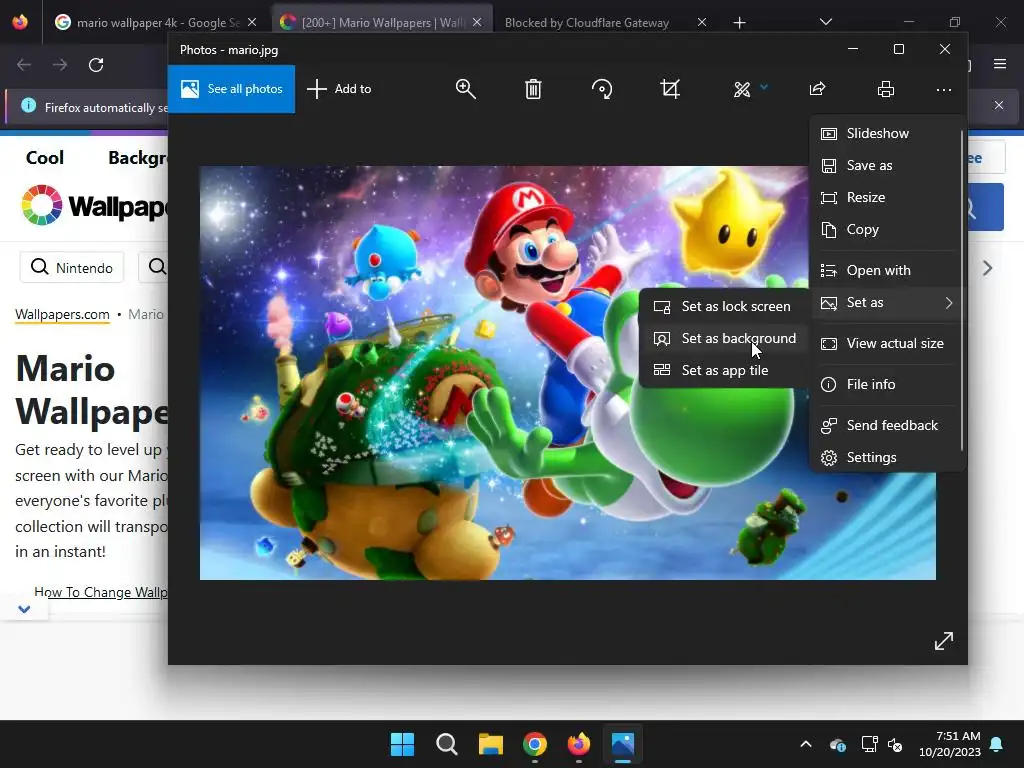Open Settings from the Photos menu

click(x=886, y=458)
